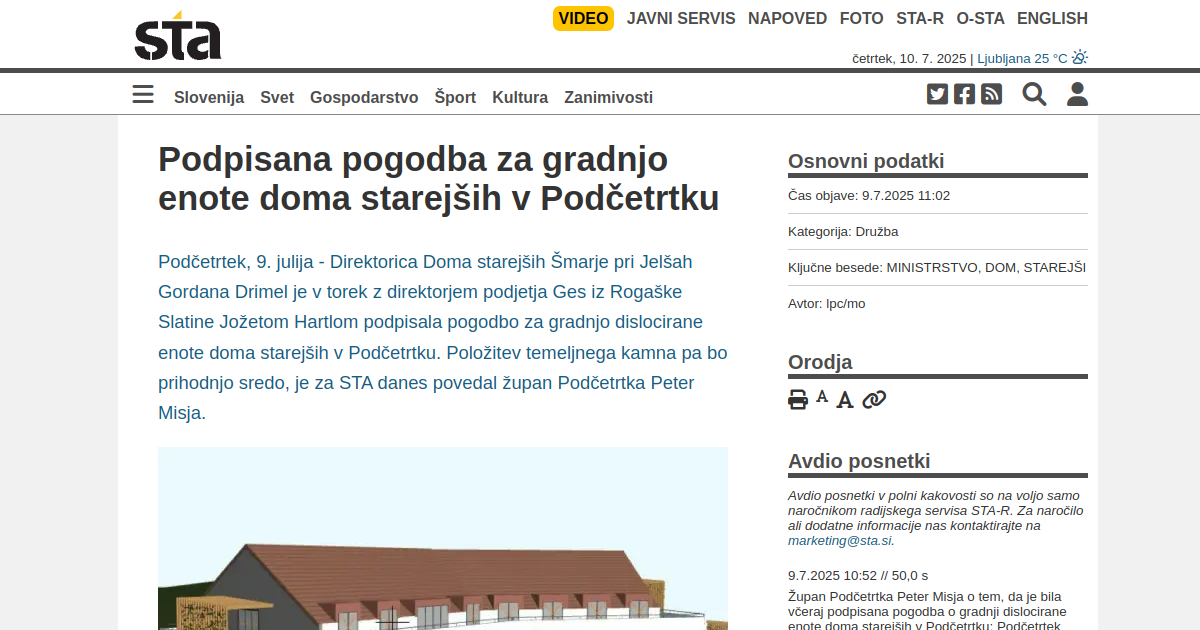
Task: Open the Slovenija section
Action: [209, 97]
